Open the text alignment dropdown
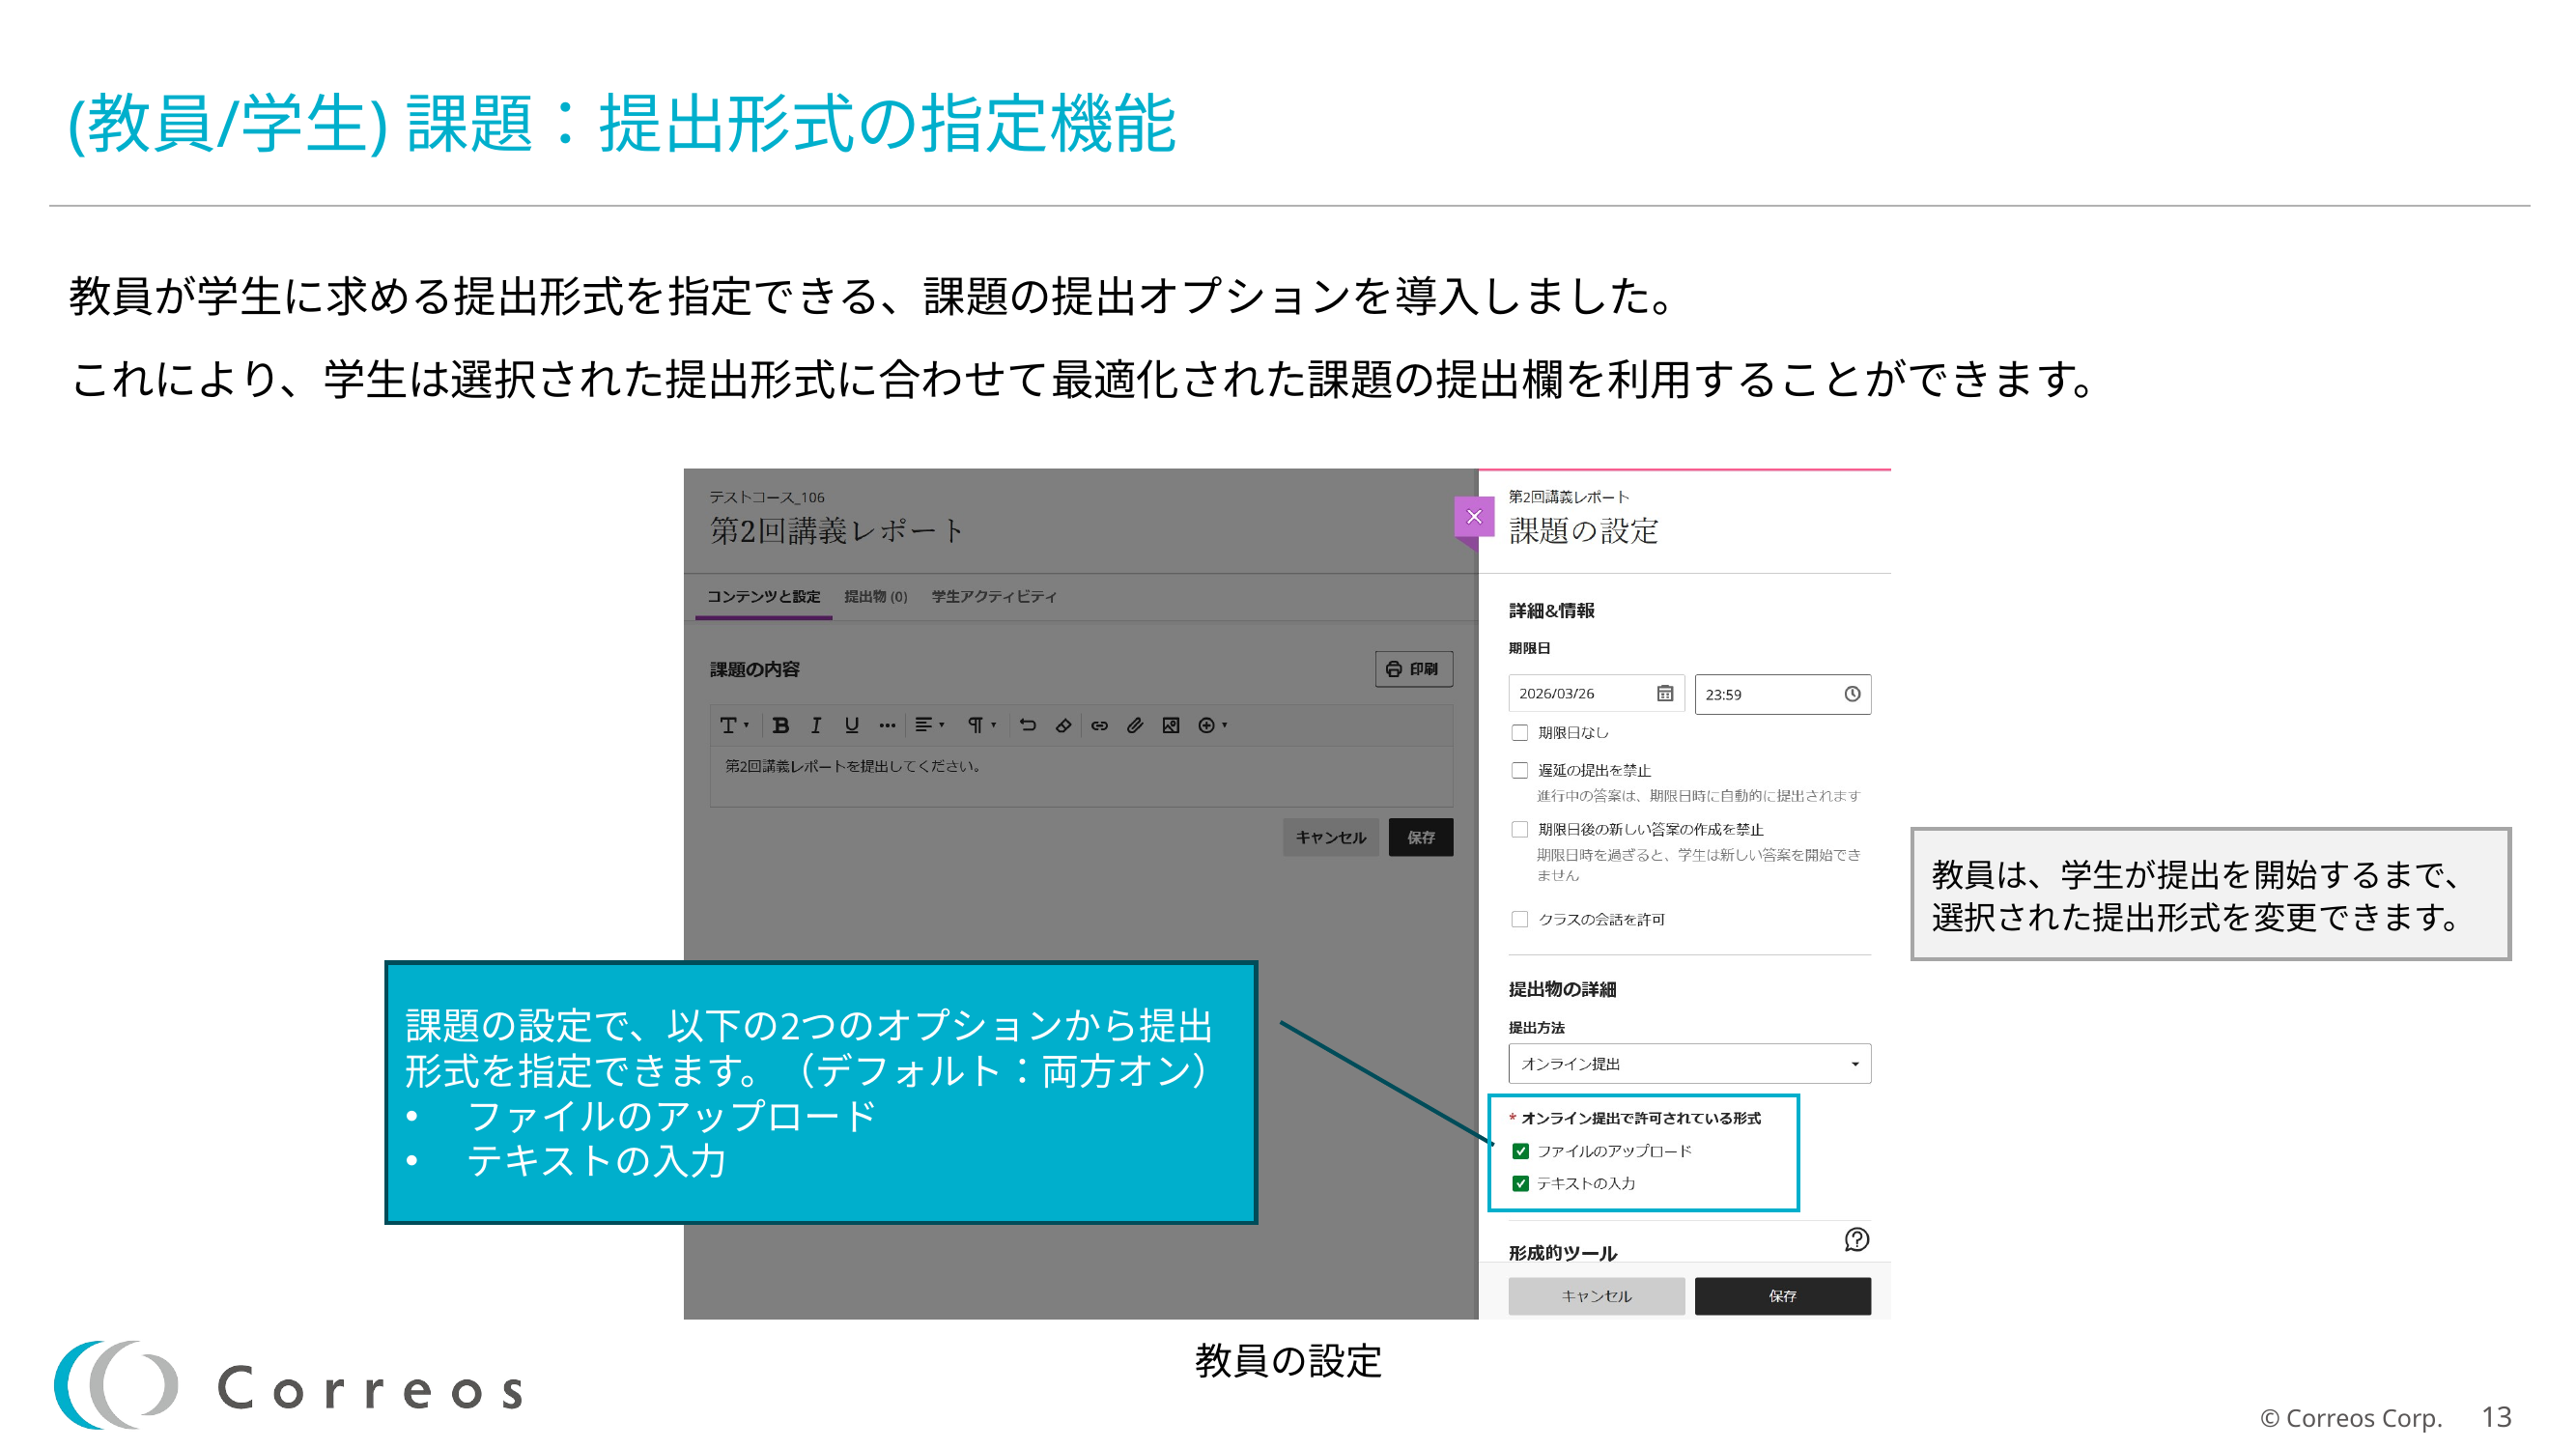Screen dimensions: 2576x1449 coord(929,726)
